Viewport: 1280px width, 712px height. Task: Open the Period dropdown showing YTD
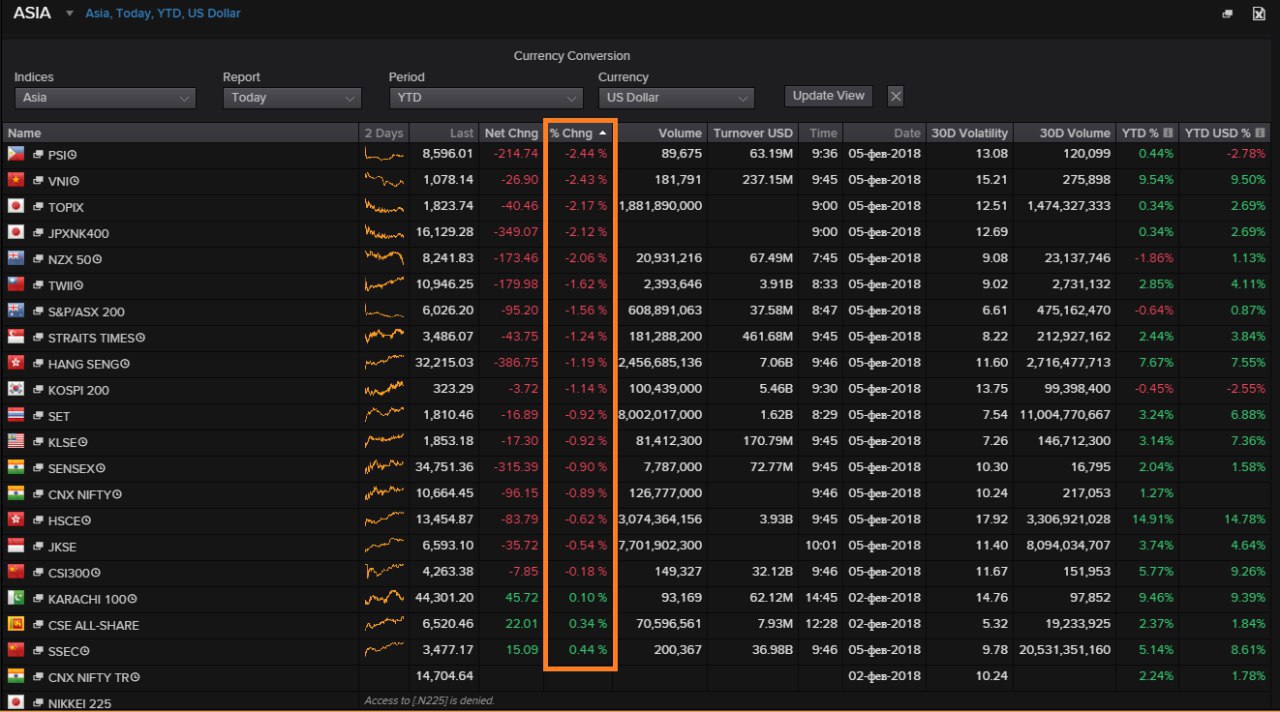(486, 98)
